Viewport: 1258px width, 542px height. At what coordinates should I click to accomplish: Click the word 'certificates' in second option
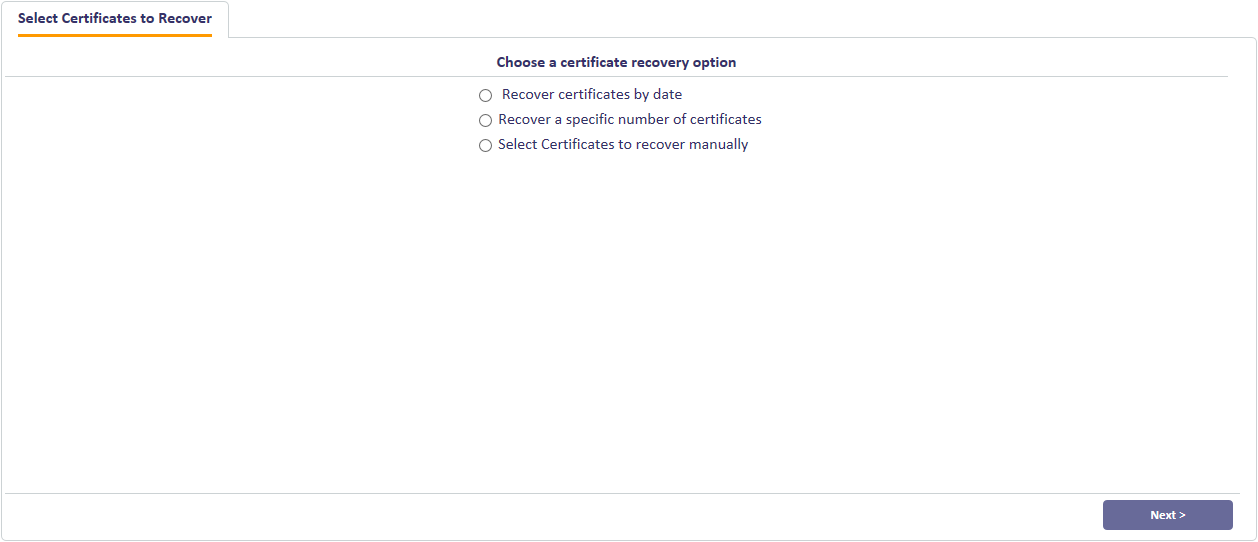(x=726, y=119)
